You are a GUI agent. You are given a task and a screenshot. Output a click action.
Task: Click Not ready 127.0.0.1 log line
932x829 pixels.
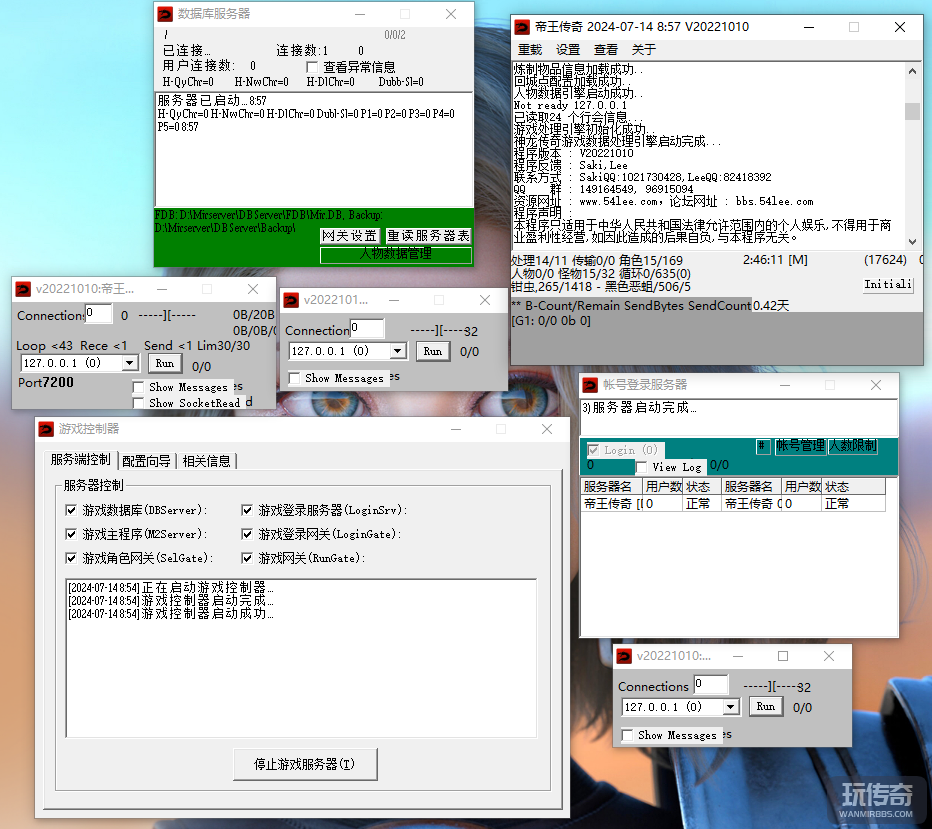570,105
